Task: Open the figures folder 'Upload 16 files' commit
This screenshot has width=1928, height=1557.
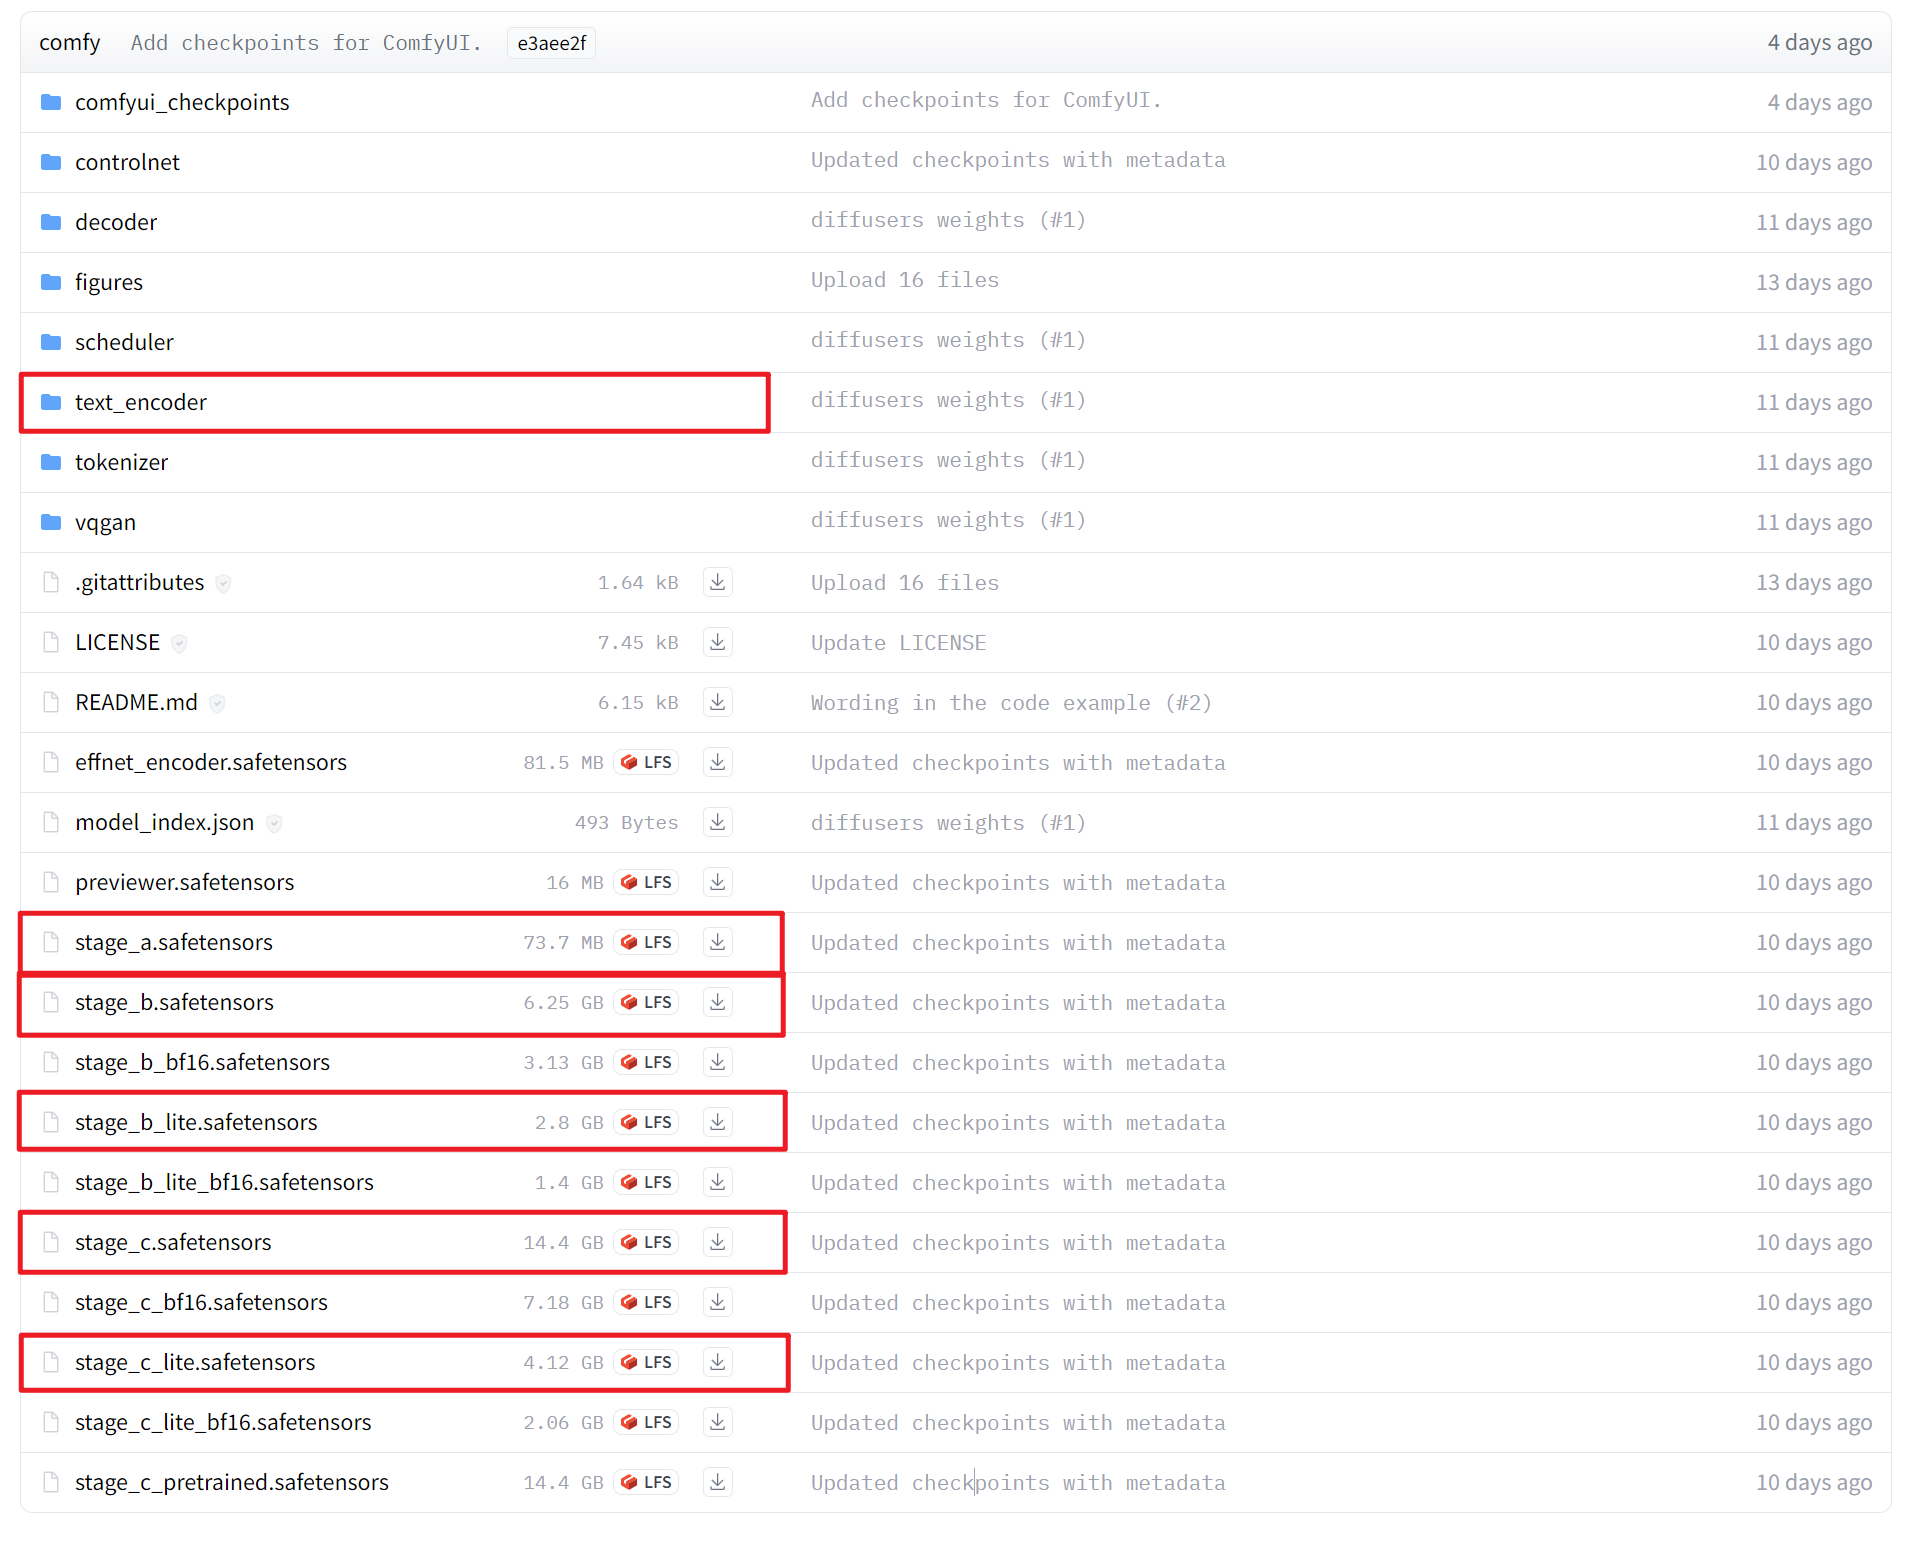Action: (x=905, y=280)
